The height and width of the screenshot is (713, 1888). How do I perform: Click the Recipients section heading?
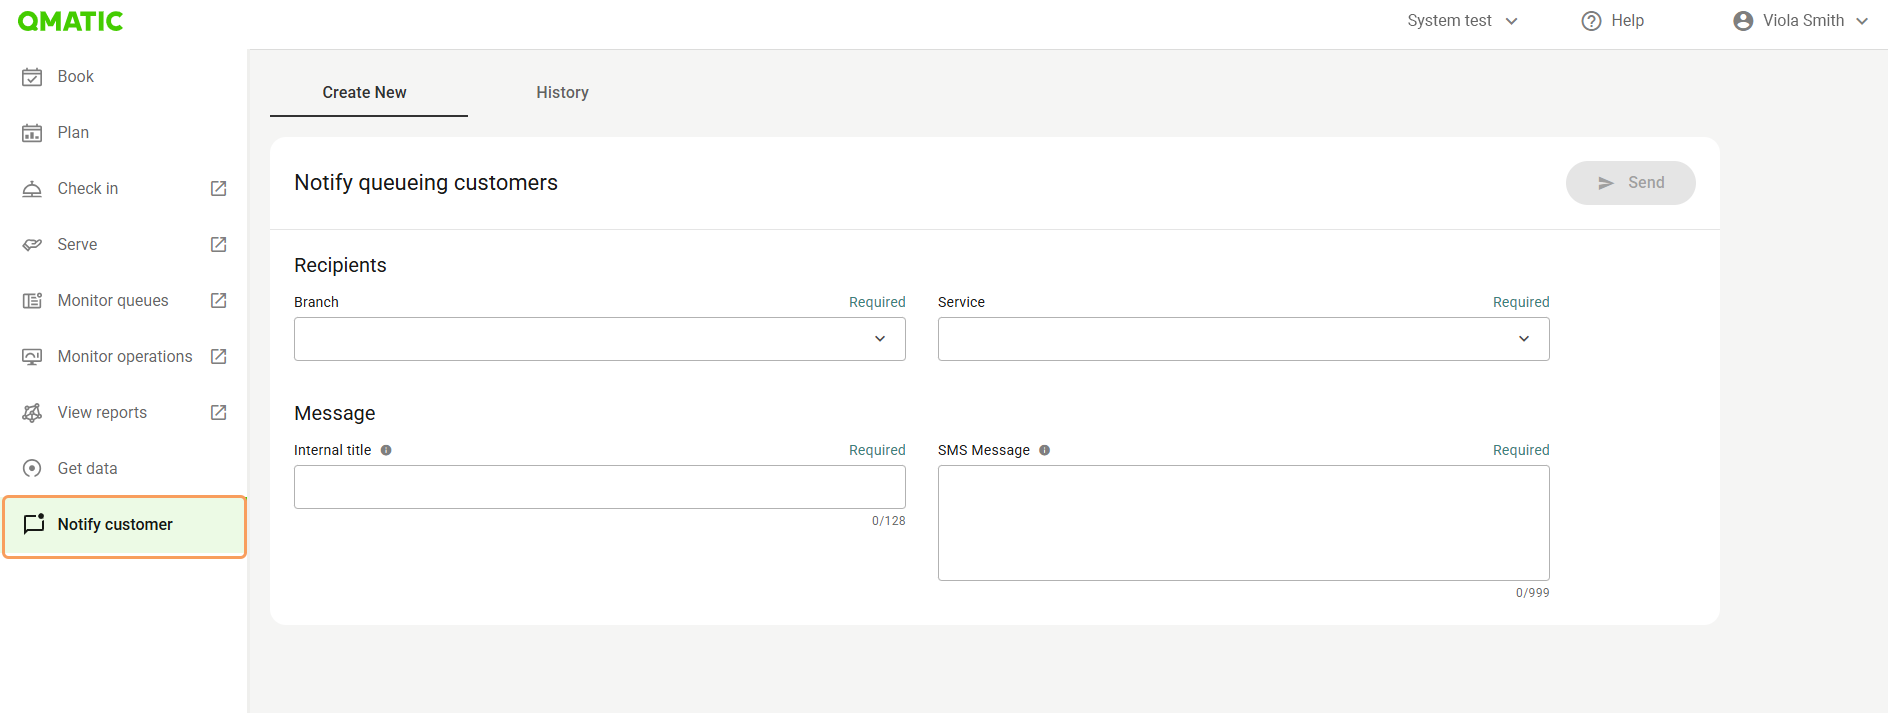(x=340, y=265)
